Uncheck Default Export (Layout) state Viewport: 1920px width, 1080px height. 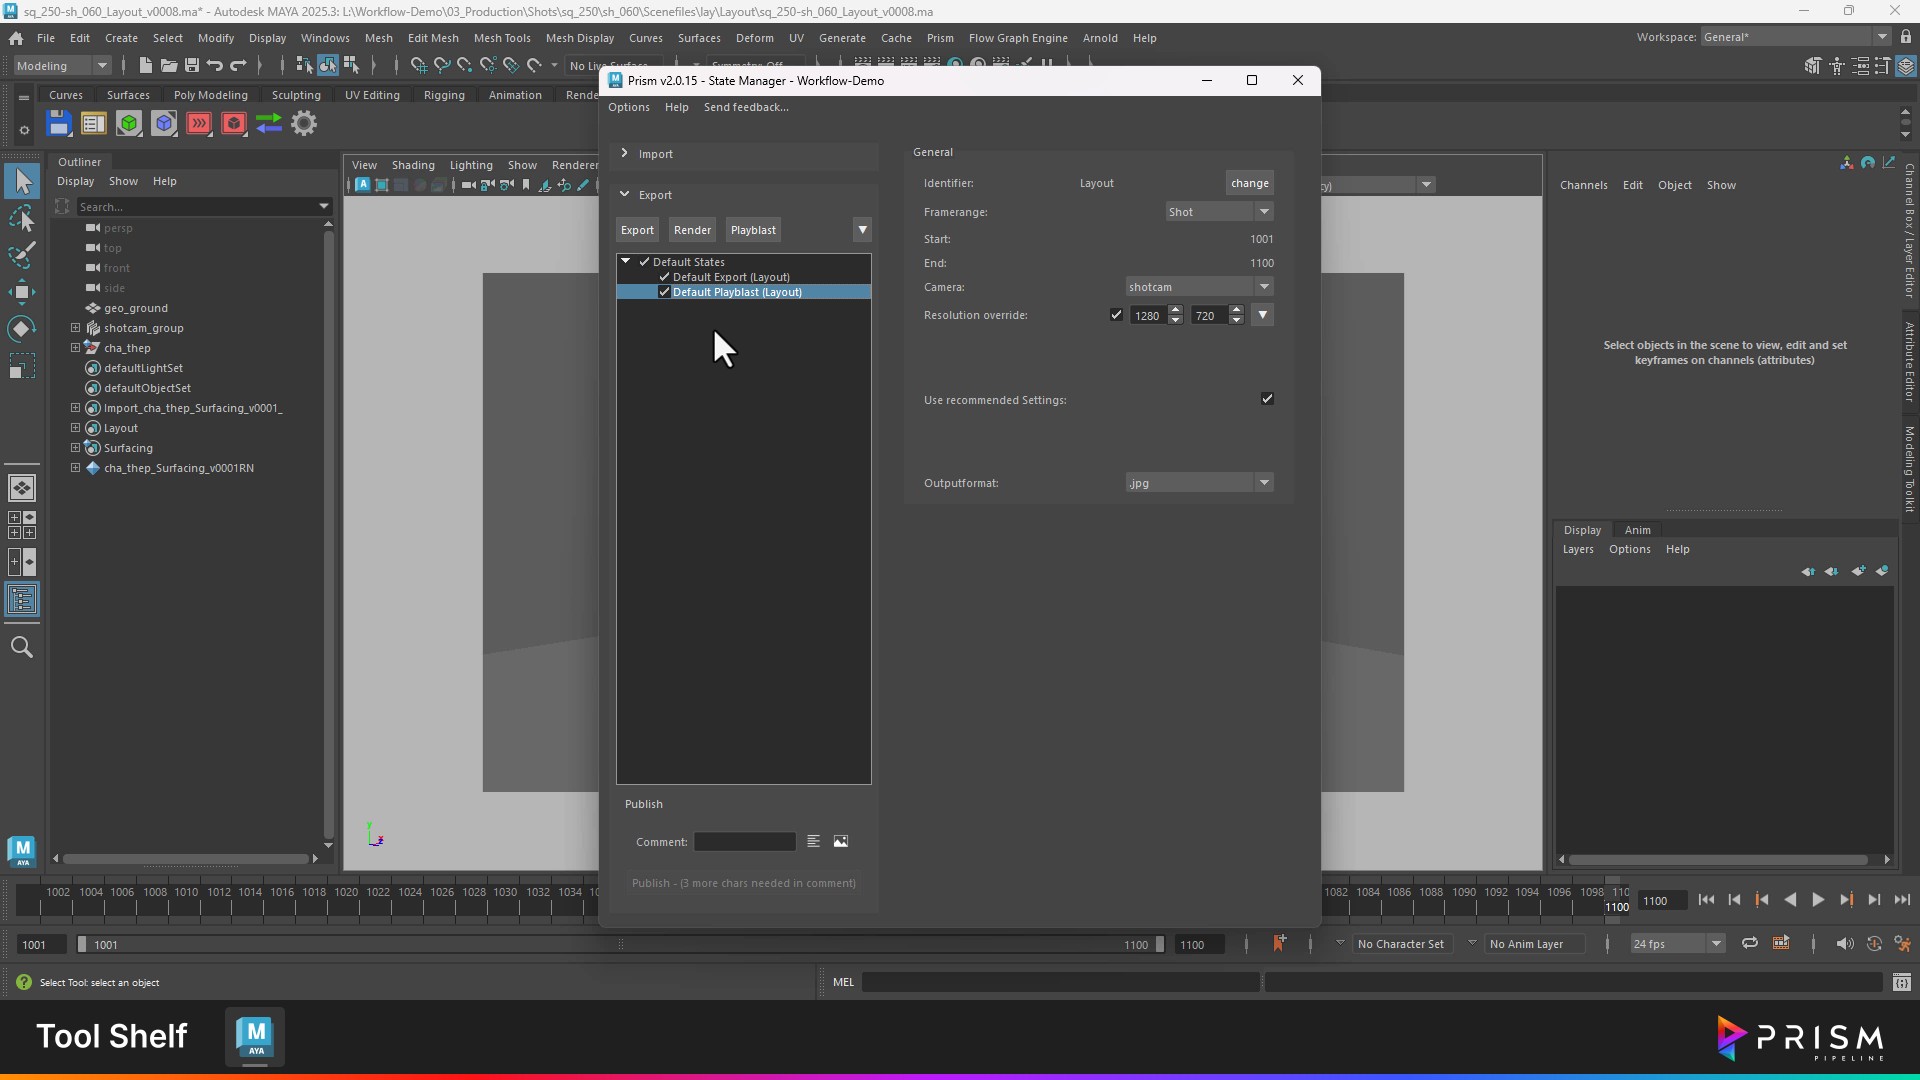664,277
